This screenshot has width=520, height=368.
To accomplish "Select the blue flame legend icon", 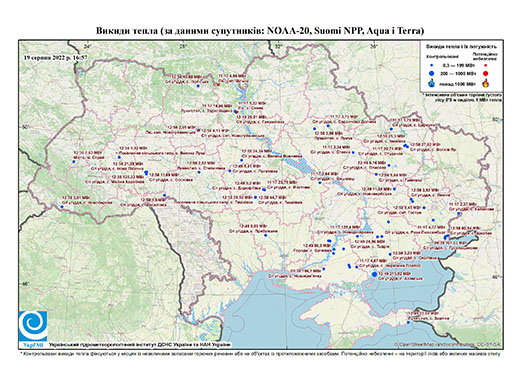I will tap(432, 83).
